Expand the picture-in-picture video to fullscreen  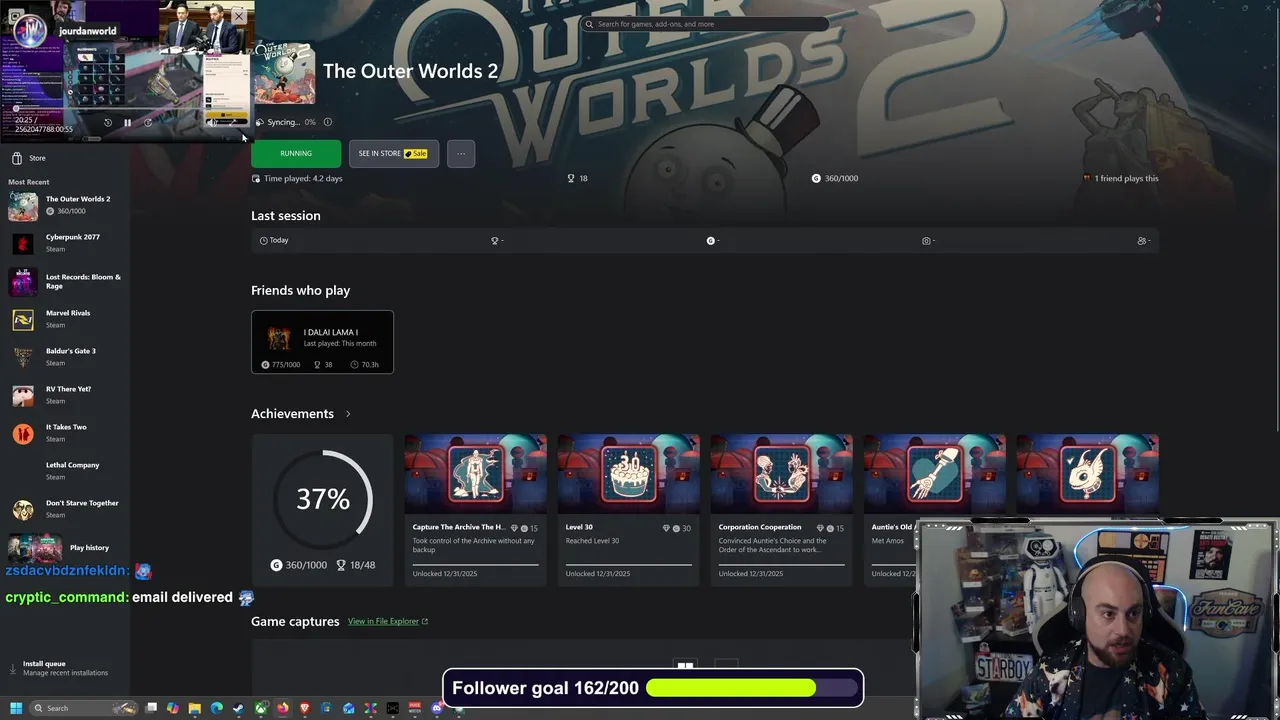233,122
